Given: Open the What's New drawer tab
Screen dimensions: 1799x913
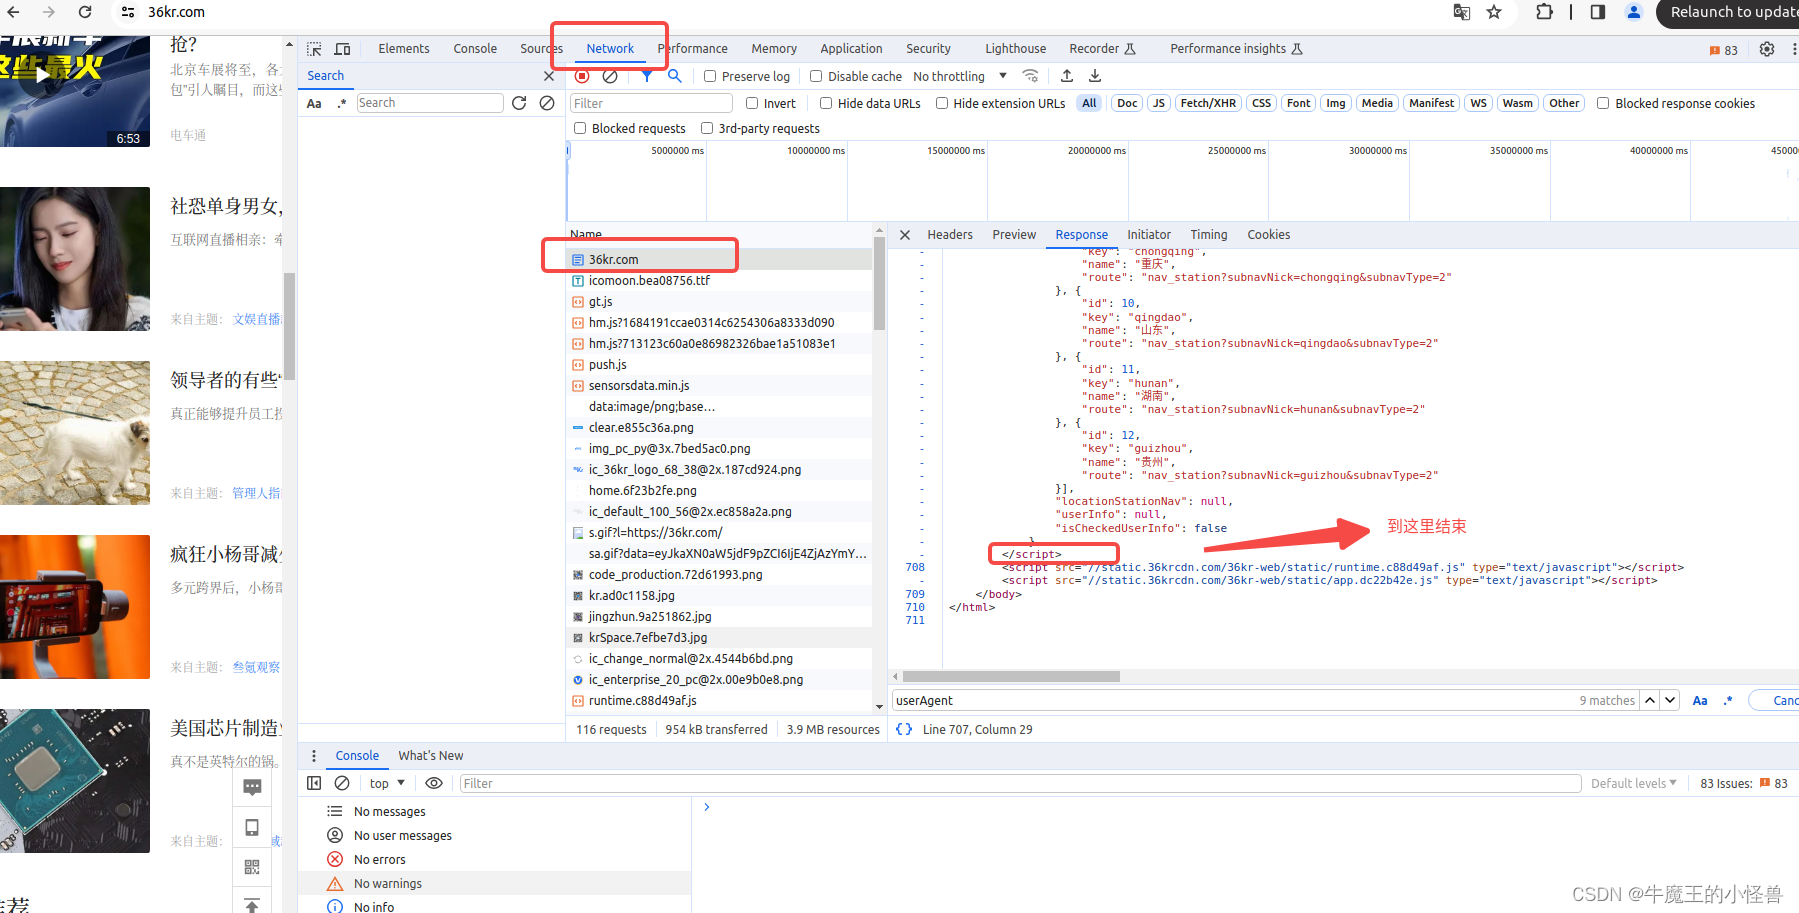Looking at the screenshot, I should [x=431, y=756].
